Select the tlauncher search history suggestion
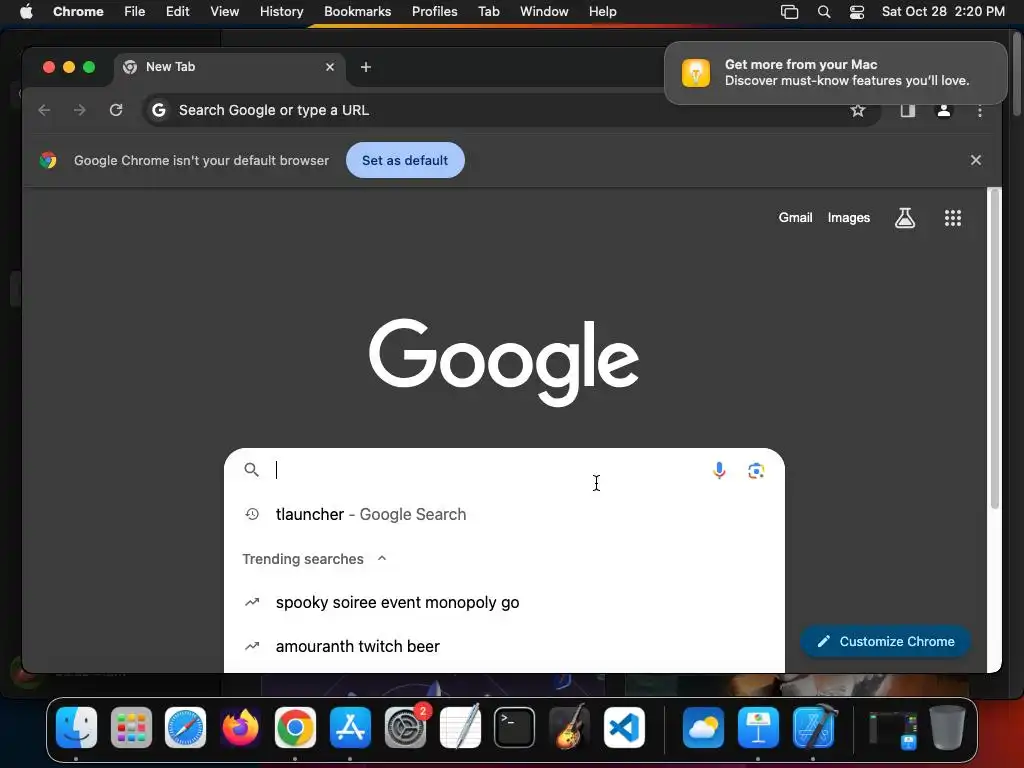This screenshot has width=1024, height=768. pyautogui.click(x=504, y=515)
